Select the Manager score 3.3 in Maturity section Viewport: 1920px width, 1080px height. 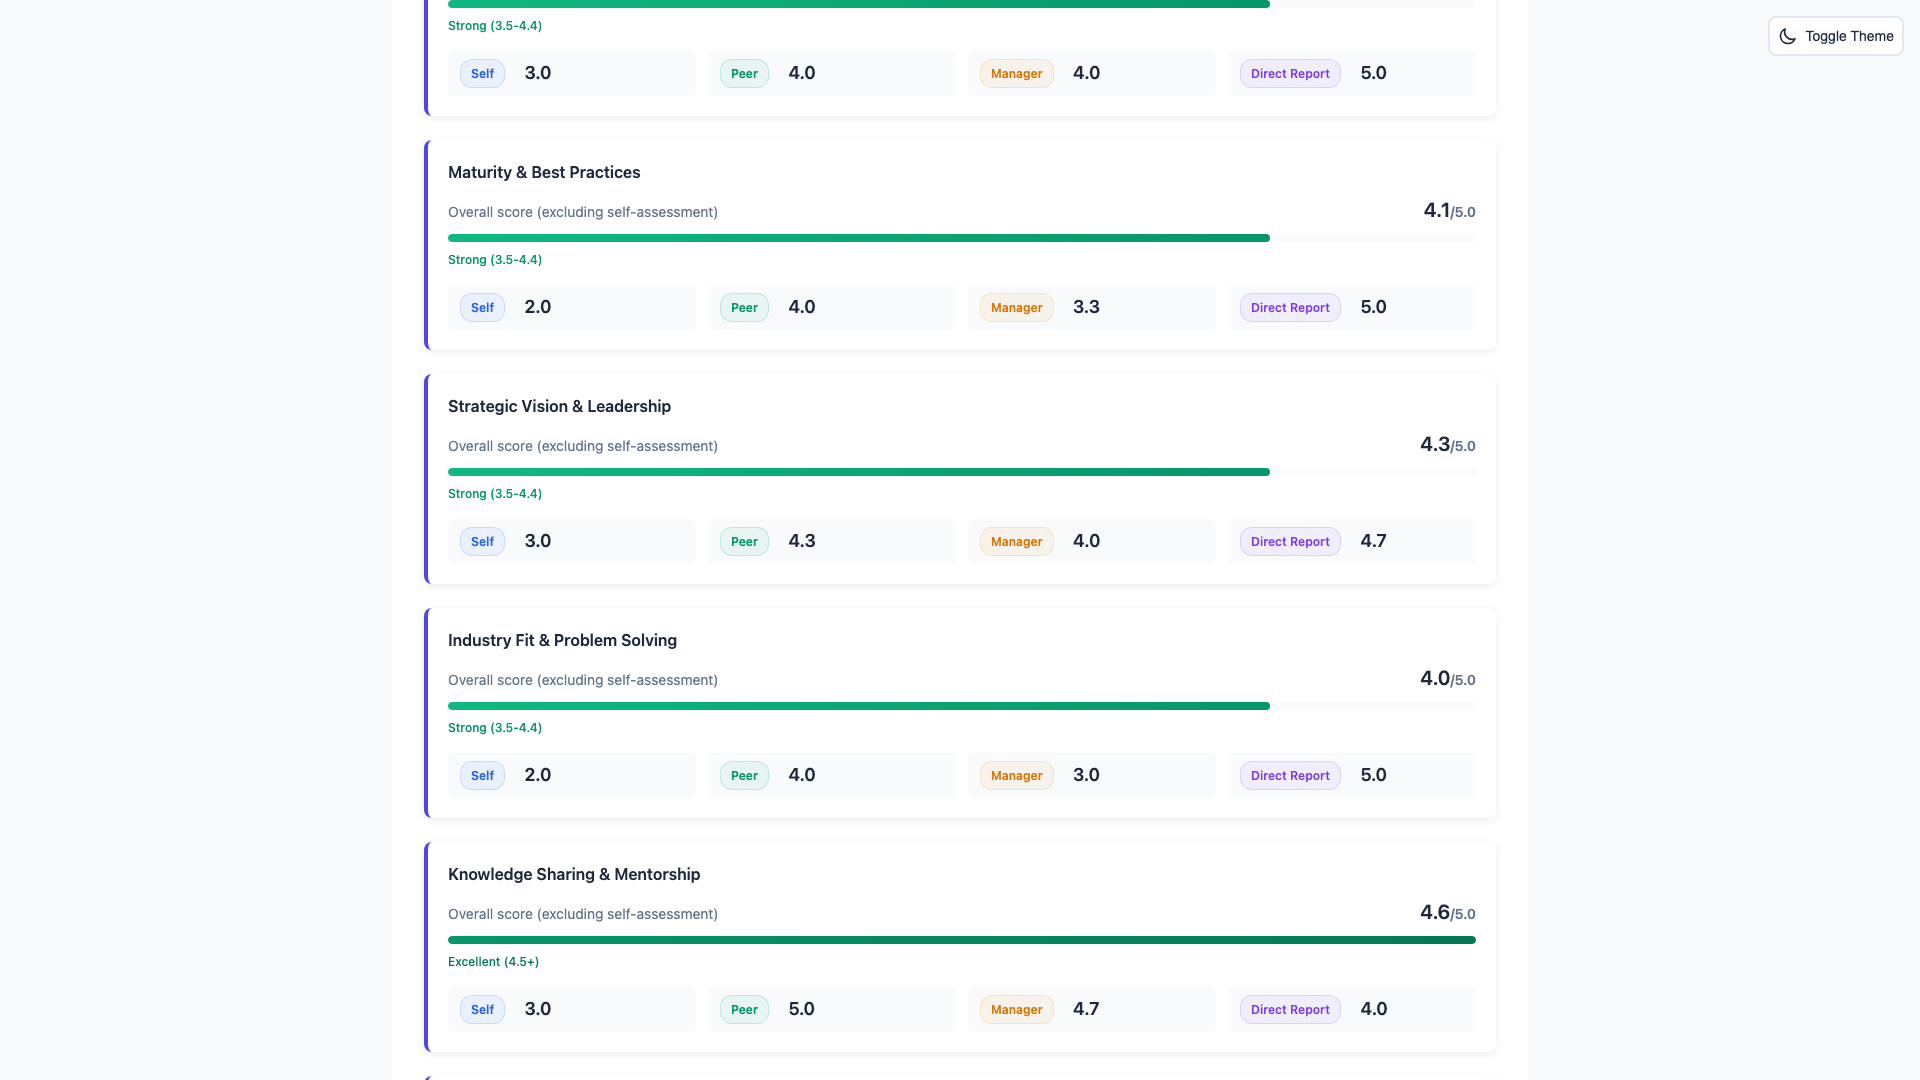(1086, 307)
